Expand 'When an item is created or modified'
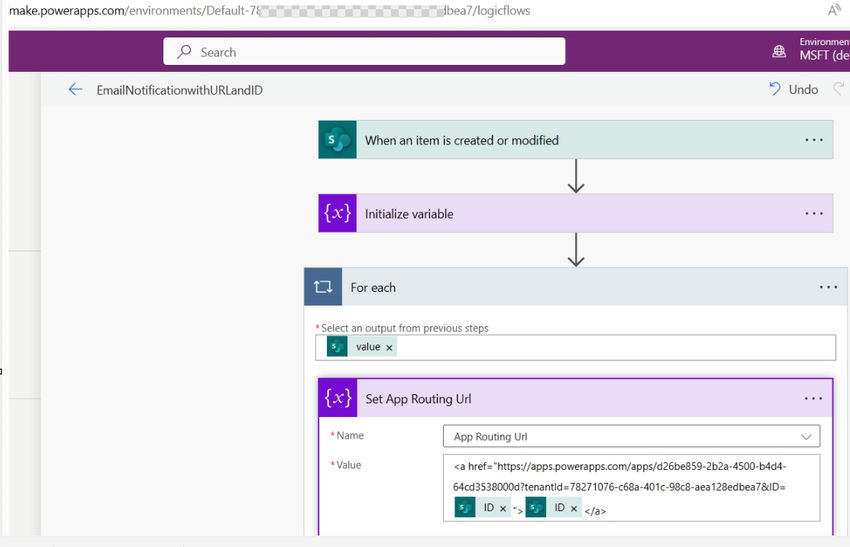Viewport: 850px width, 547px height. [x=576, y=140]
